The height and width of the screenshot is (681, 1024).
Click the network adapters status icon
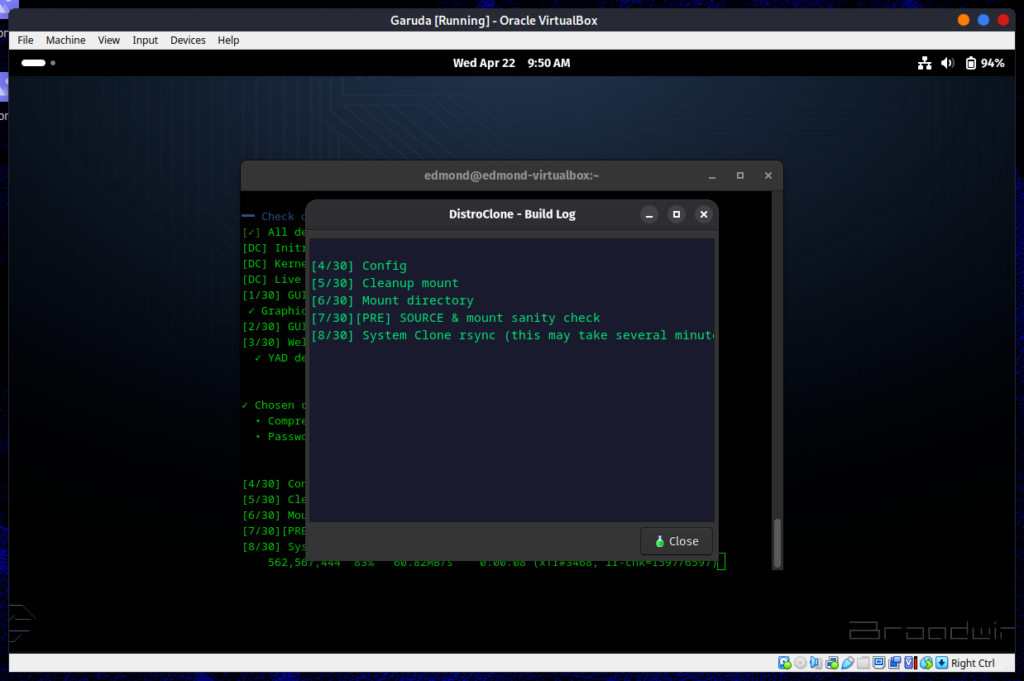click(x=830, y=662)
